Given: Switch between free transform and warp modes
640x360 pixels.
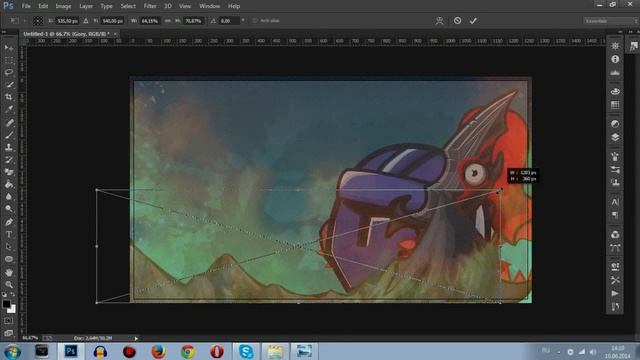Looking at the screenshot, I should tap(439, 21).
